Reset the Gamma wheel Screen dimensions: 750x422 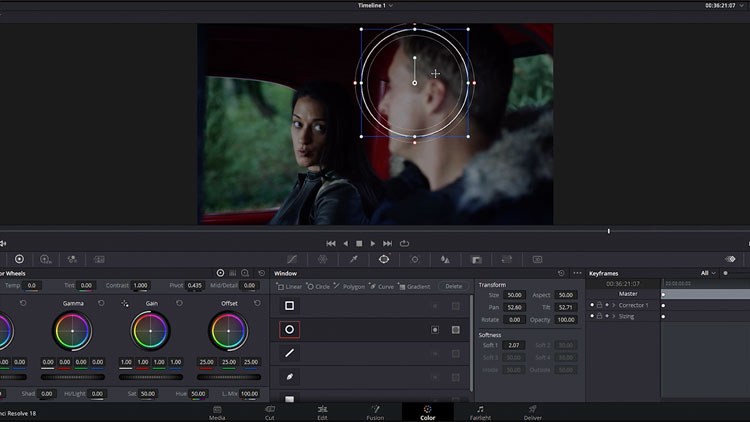101,303
